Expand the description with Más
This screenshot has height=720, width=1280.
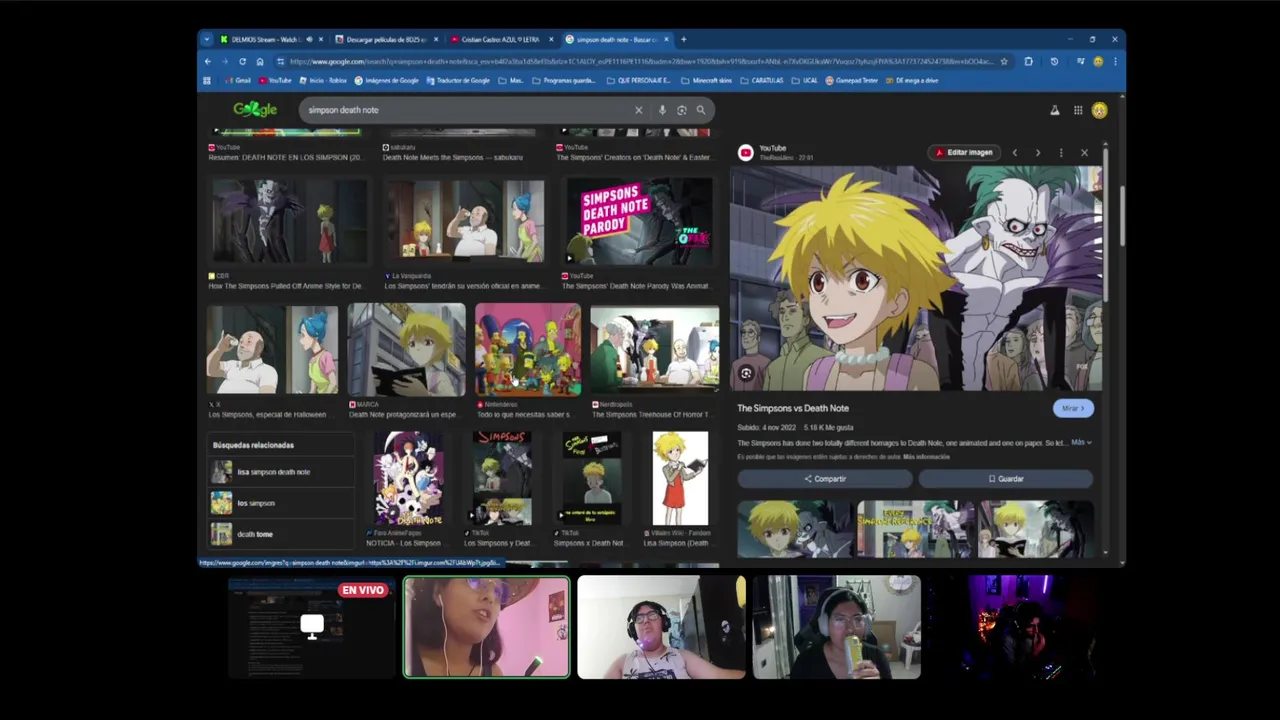click(x=1081, y=442)
